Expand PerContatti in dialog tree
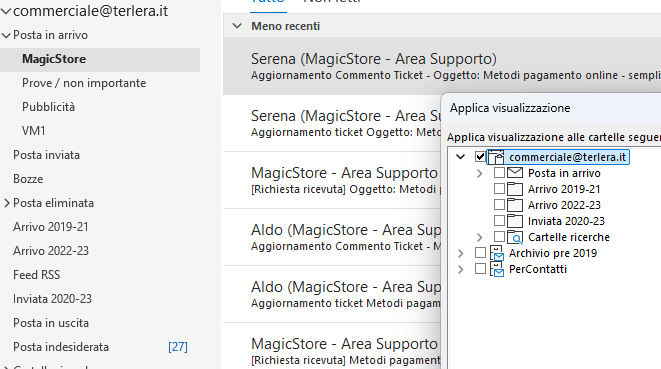The image size is (661, 369). tap(460, 269)
